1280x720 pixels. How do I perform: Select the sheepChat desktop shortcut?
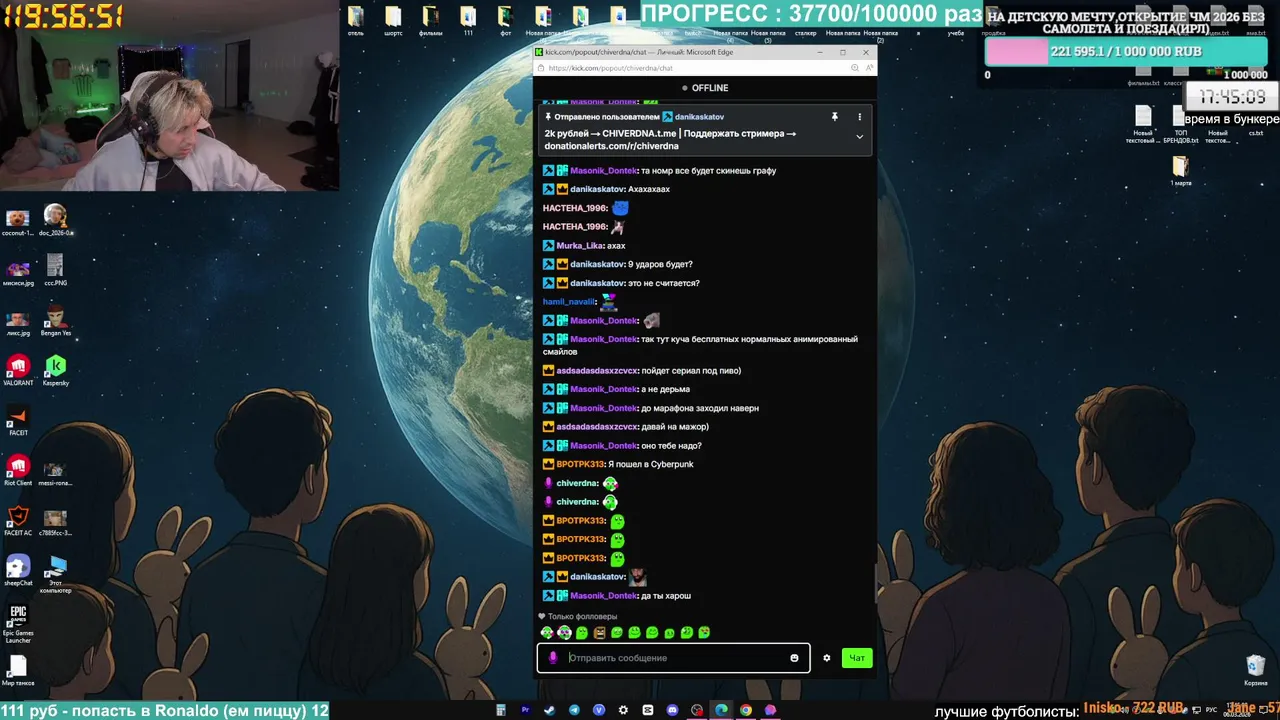(x=18, y=570)
